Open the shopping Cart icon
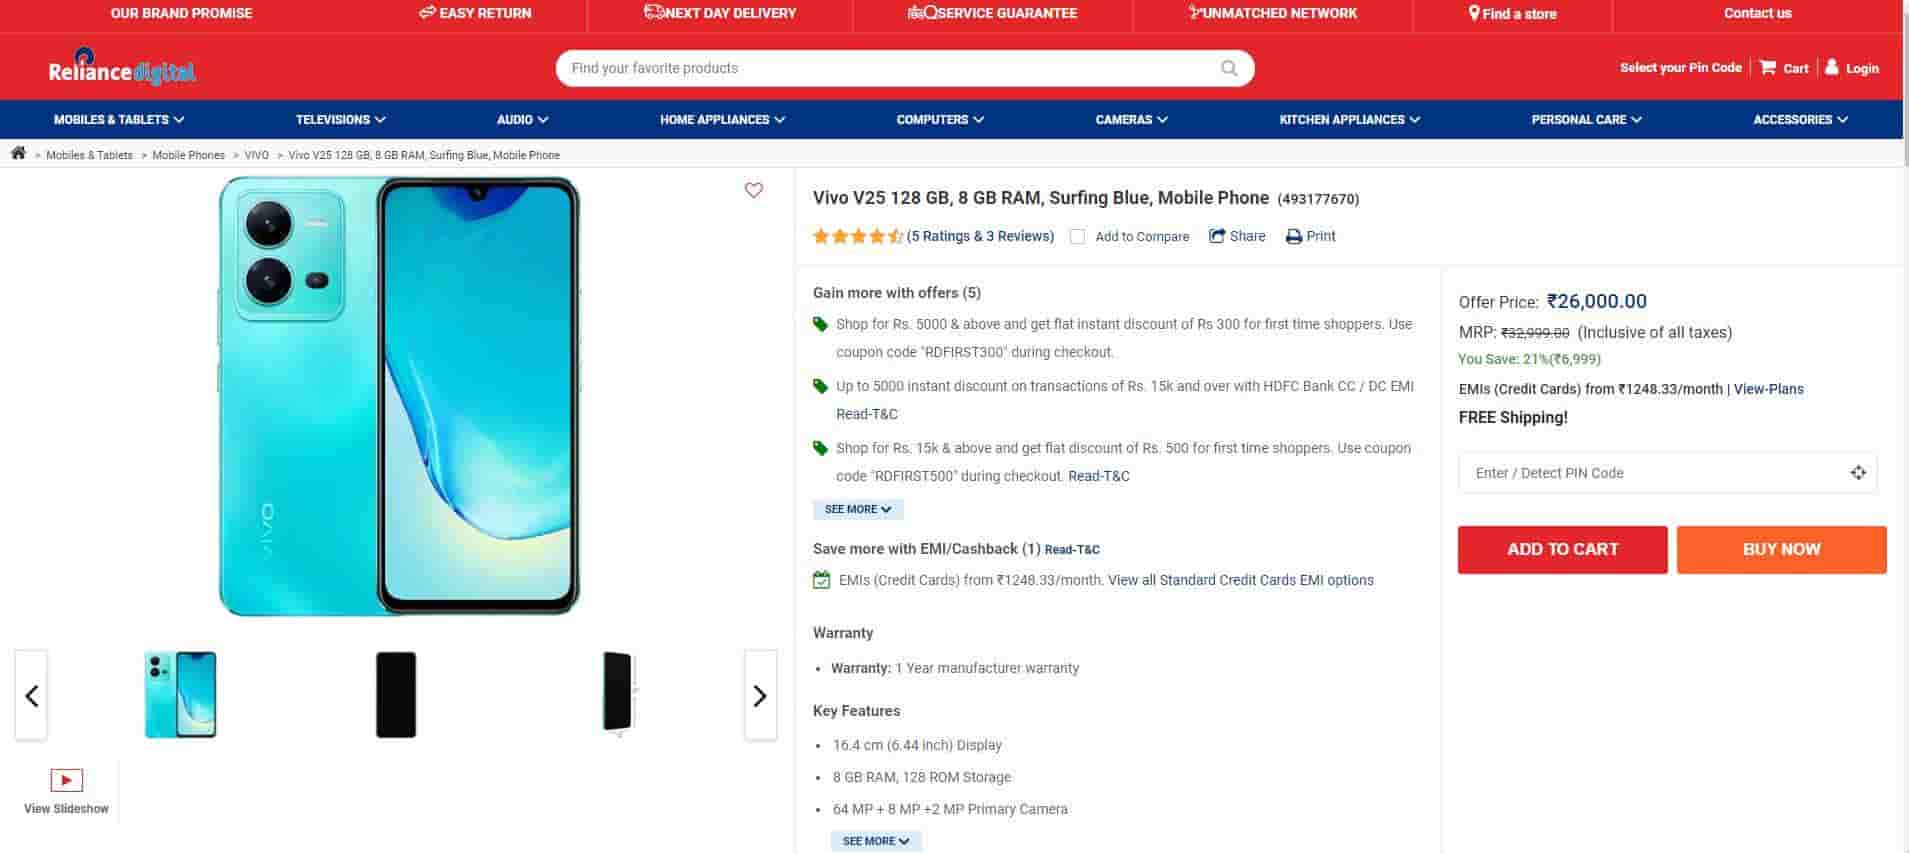This screenshot has width=1909, height=854. tap(1768, 67)
